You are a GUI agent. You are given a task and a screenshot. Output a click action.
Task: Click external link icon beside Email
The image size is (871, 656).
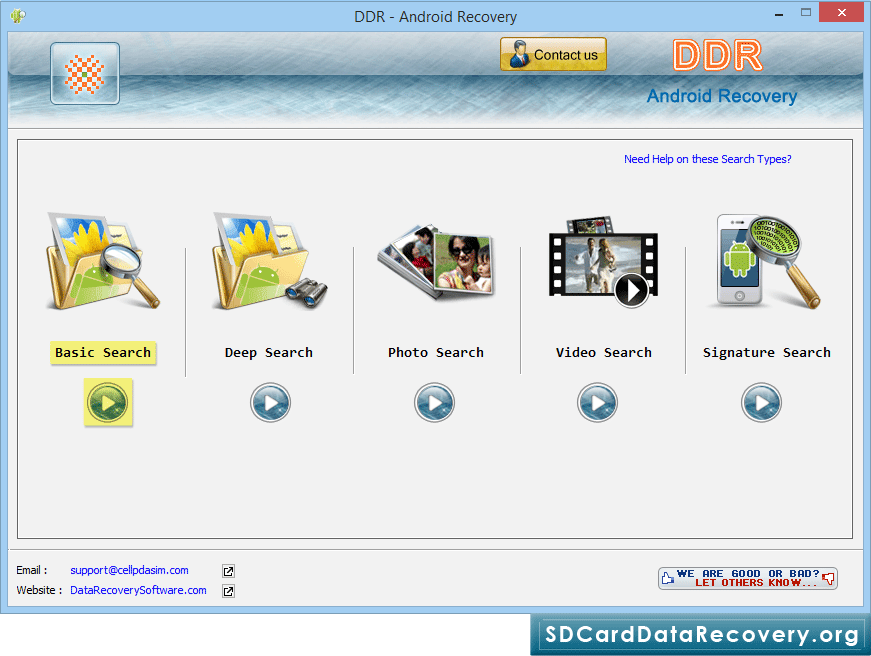point(228,571)
